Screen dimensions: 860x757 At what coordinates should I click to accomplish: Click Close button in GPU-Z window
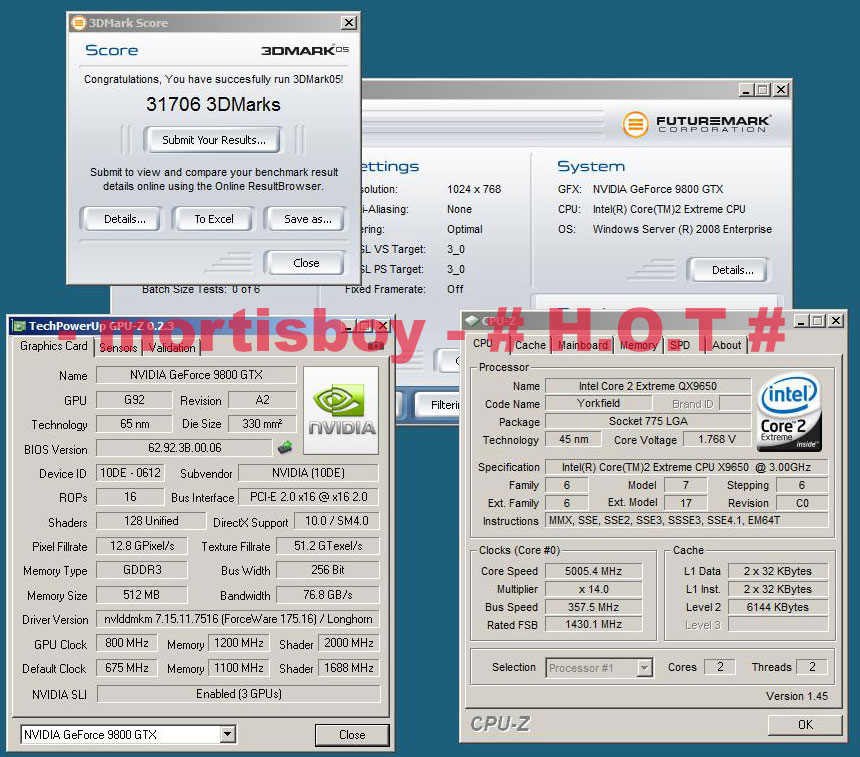352,735
